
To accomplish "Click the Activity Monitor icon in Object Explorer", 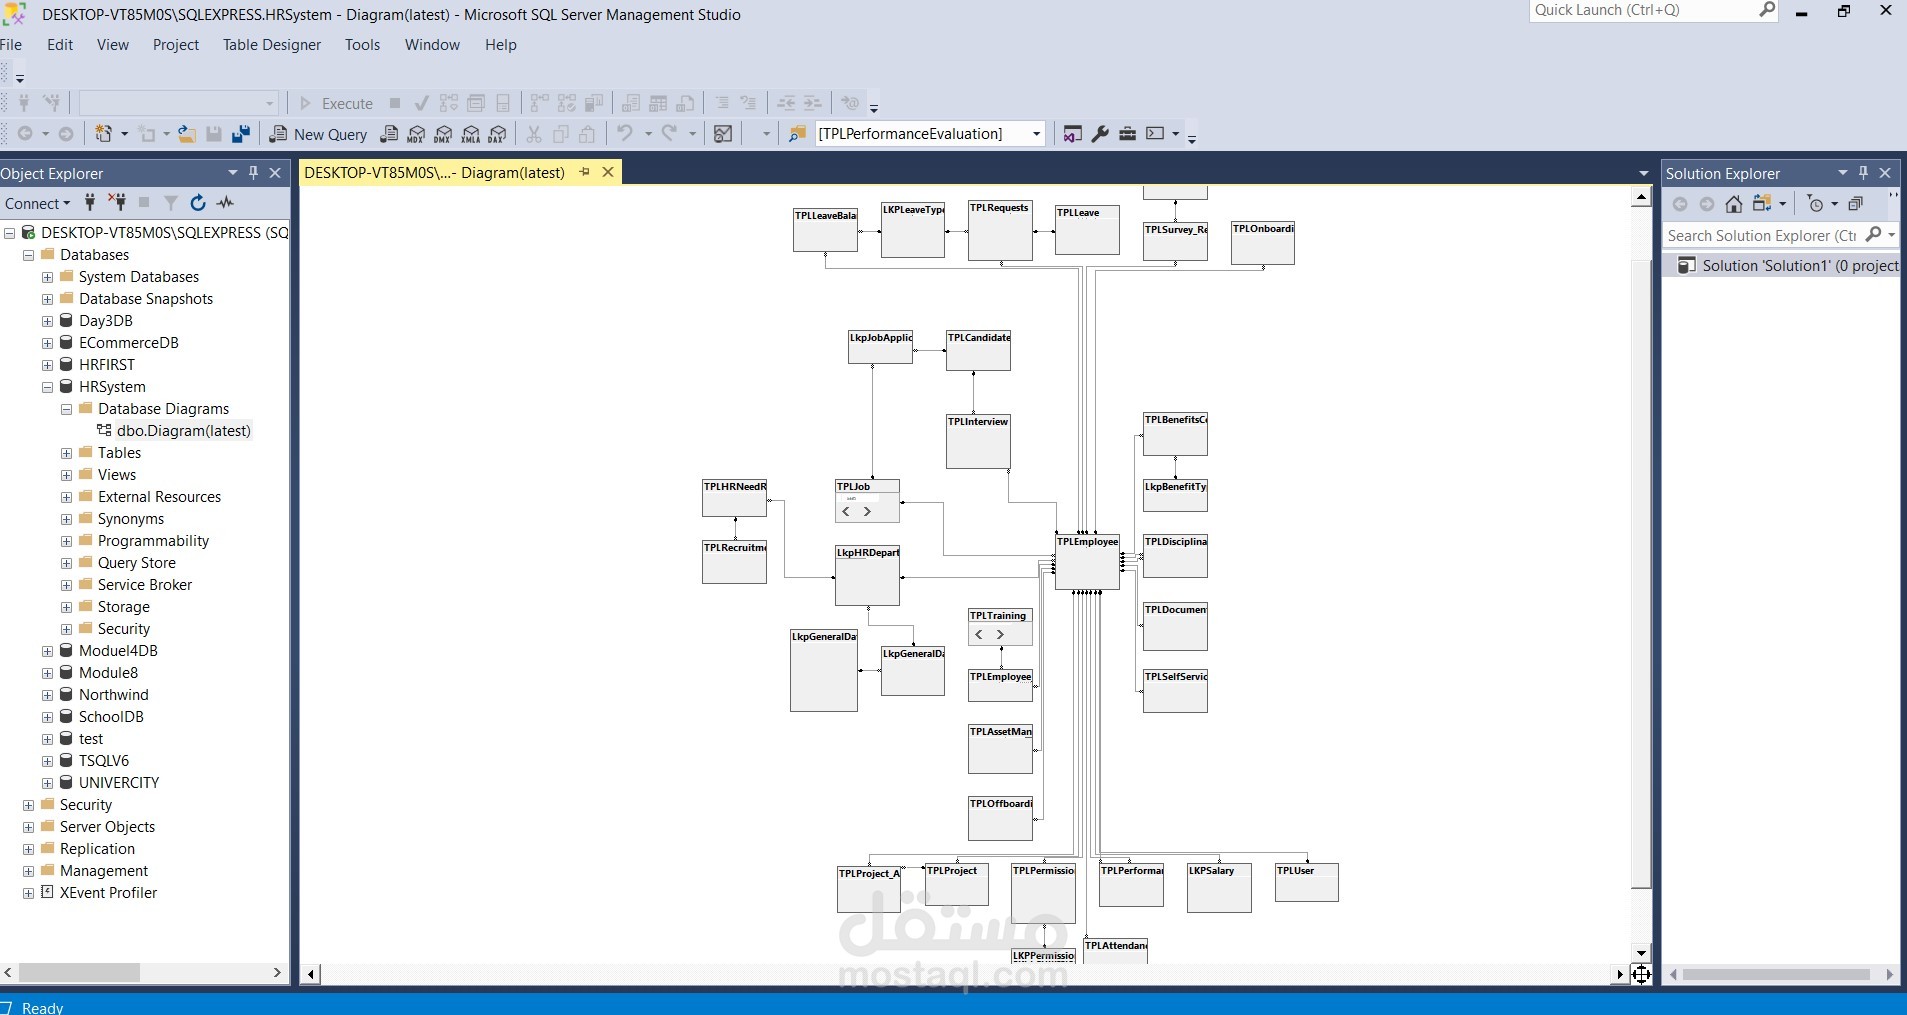I will pos(226,203).
